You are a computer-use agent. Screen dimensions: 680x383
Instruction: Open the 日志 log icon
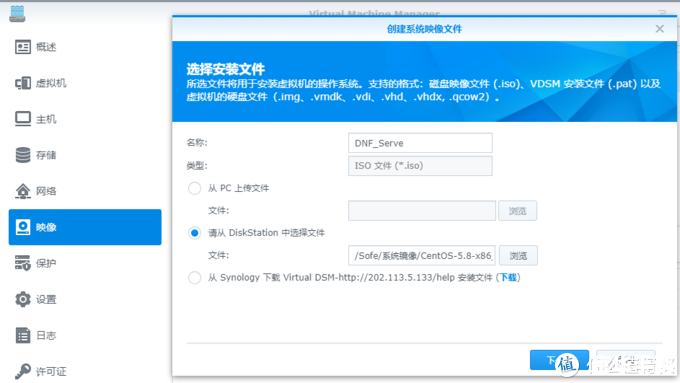pos(23,335)
